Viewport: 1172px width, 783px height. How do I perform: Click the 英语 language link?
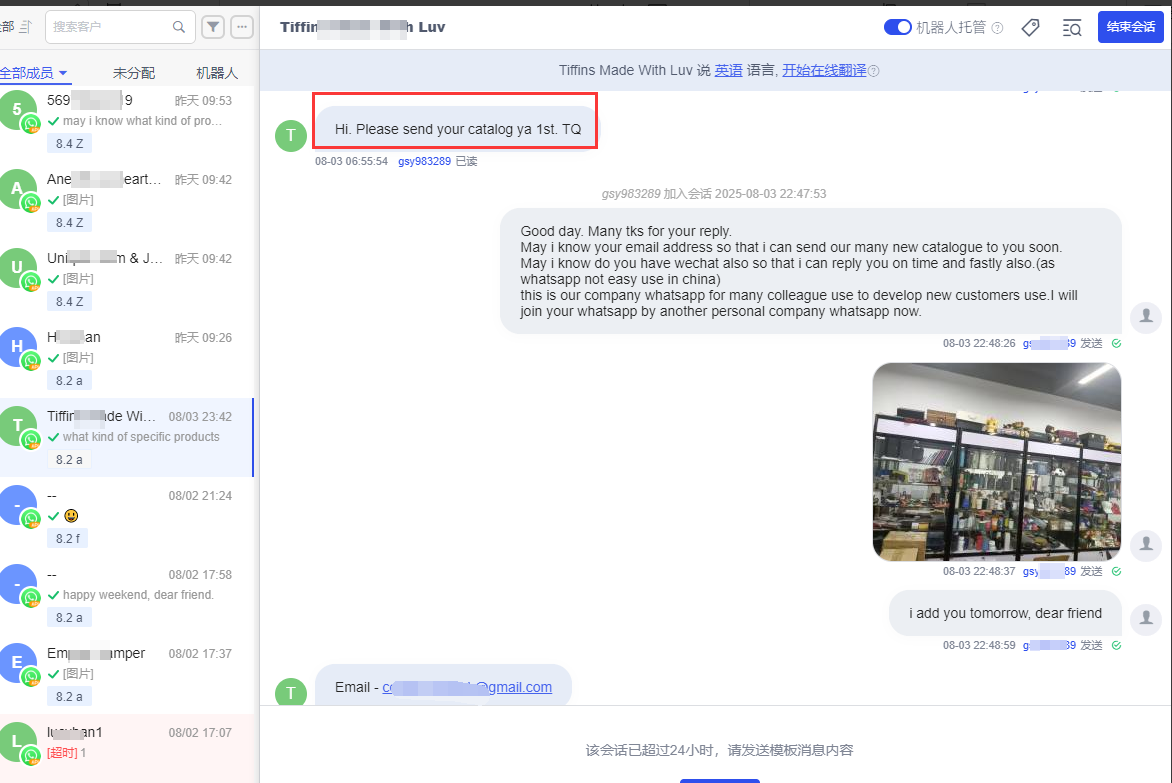728,70
